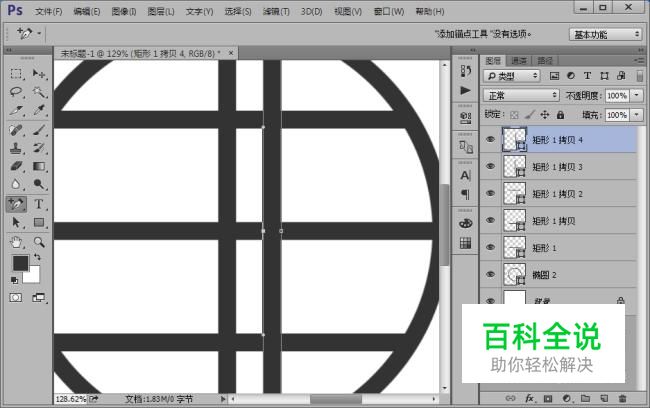The image size is (650, 408).
Task: Select the History Brush tool
Action: click(x=39, y=148)
